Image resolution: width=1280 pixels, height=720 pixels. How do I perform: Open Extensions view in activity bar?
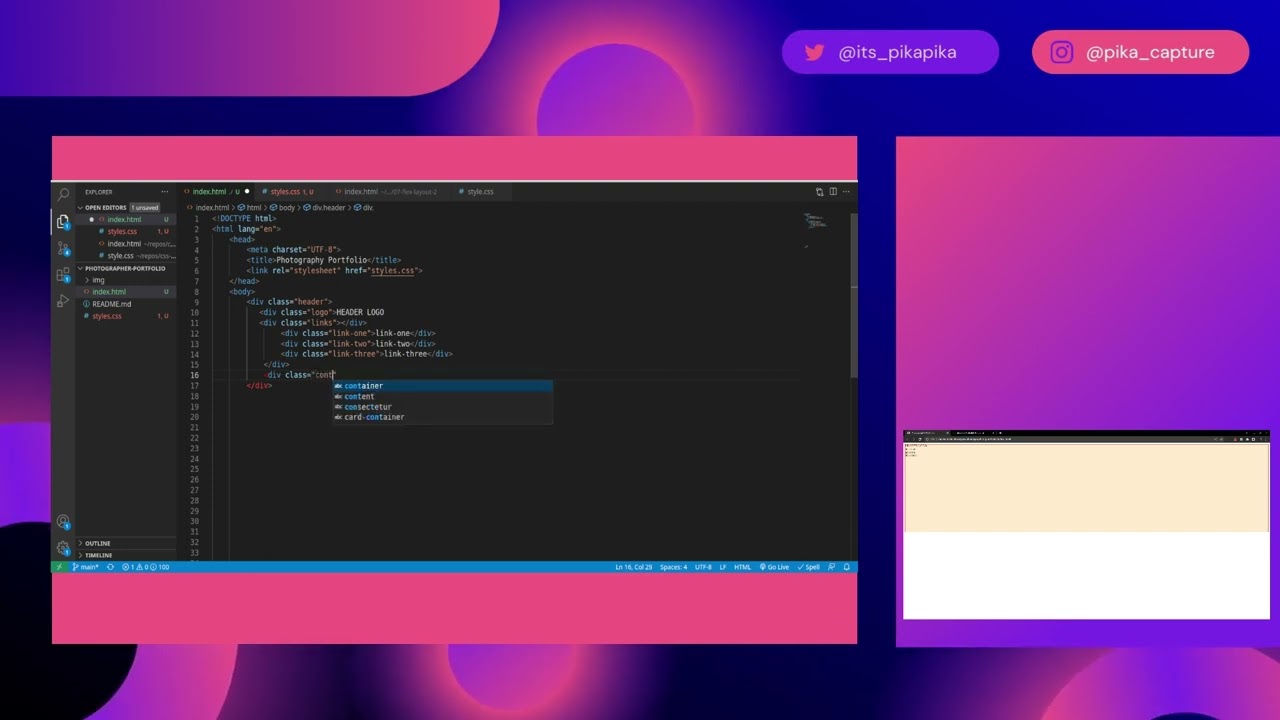click(63, 274)
